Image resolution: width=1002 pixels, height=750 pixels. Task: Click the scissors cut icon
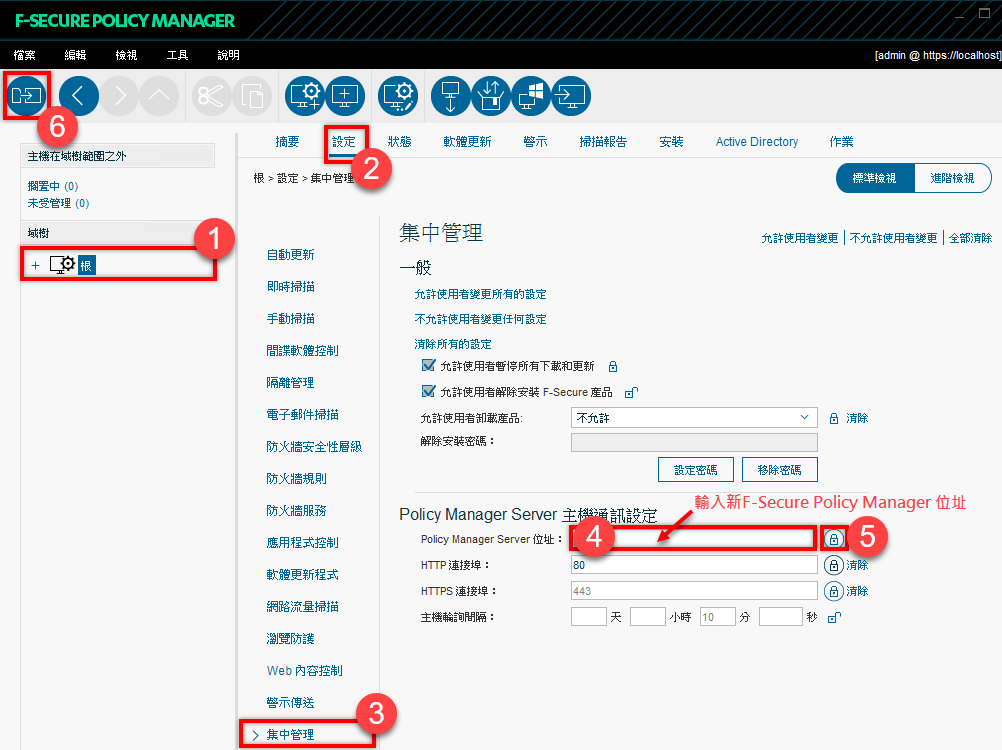[x=211, y=96]
